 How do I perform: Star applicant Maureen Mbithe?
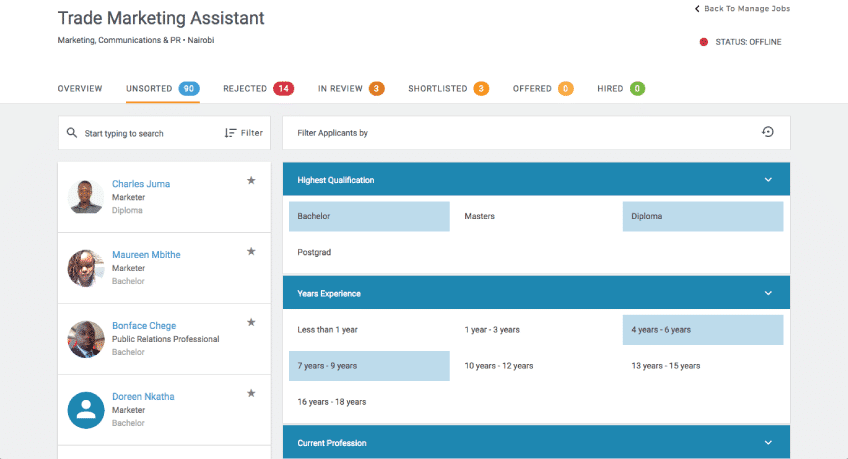(x=251, y=251)
